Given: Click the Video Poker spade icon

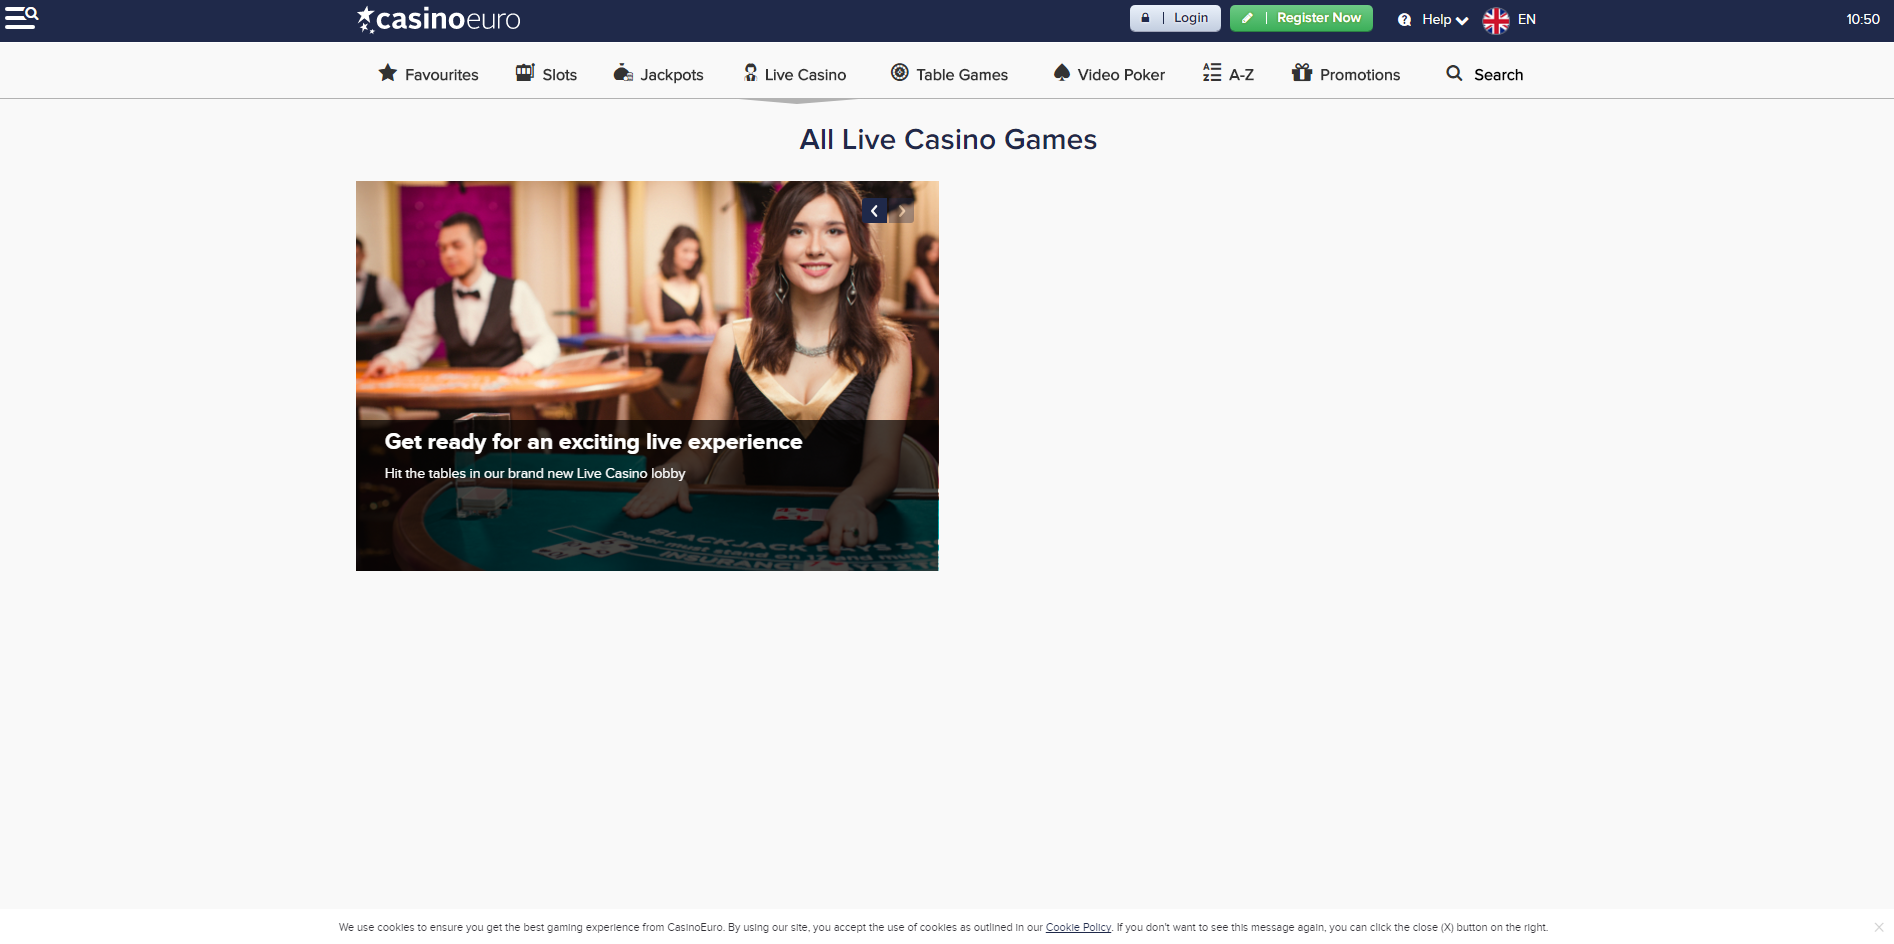Looking at the screenshot, I should pyautogui.click(x=1062, y=73).
